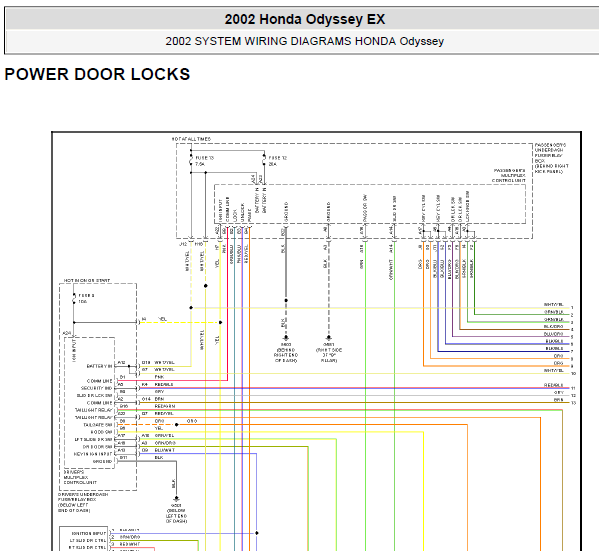Click the 'GRN/ORG' wire label at connector A3
The image size is (599, 551).
[165, 443]
